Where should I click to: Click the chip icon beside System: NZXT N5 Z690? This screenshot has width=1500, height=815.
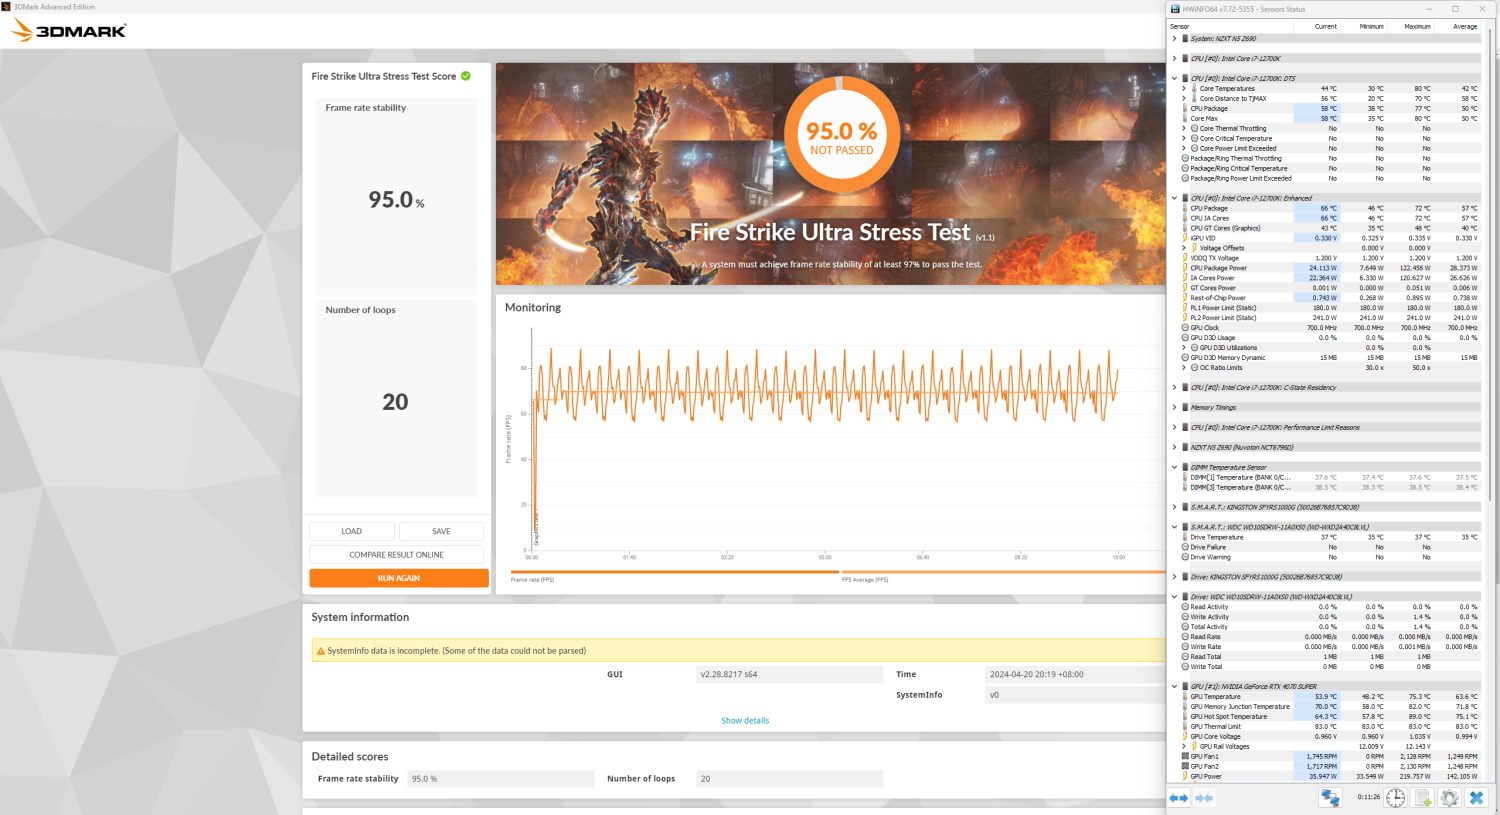(1186, 39)
